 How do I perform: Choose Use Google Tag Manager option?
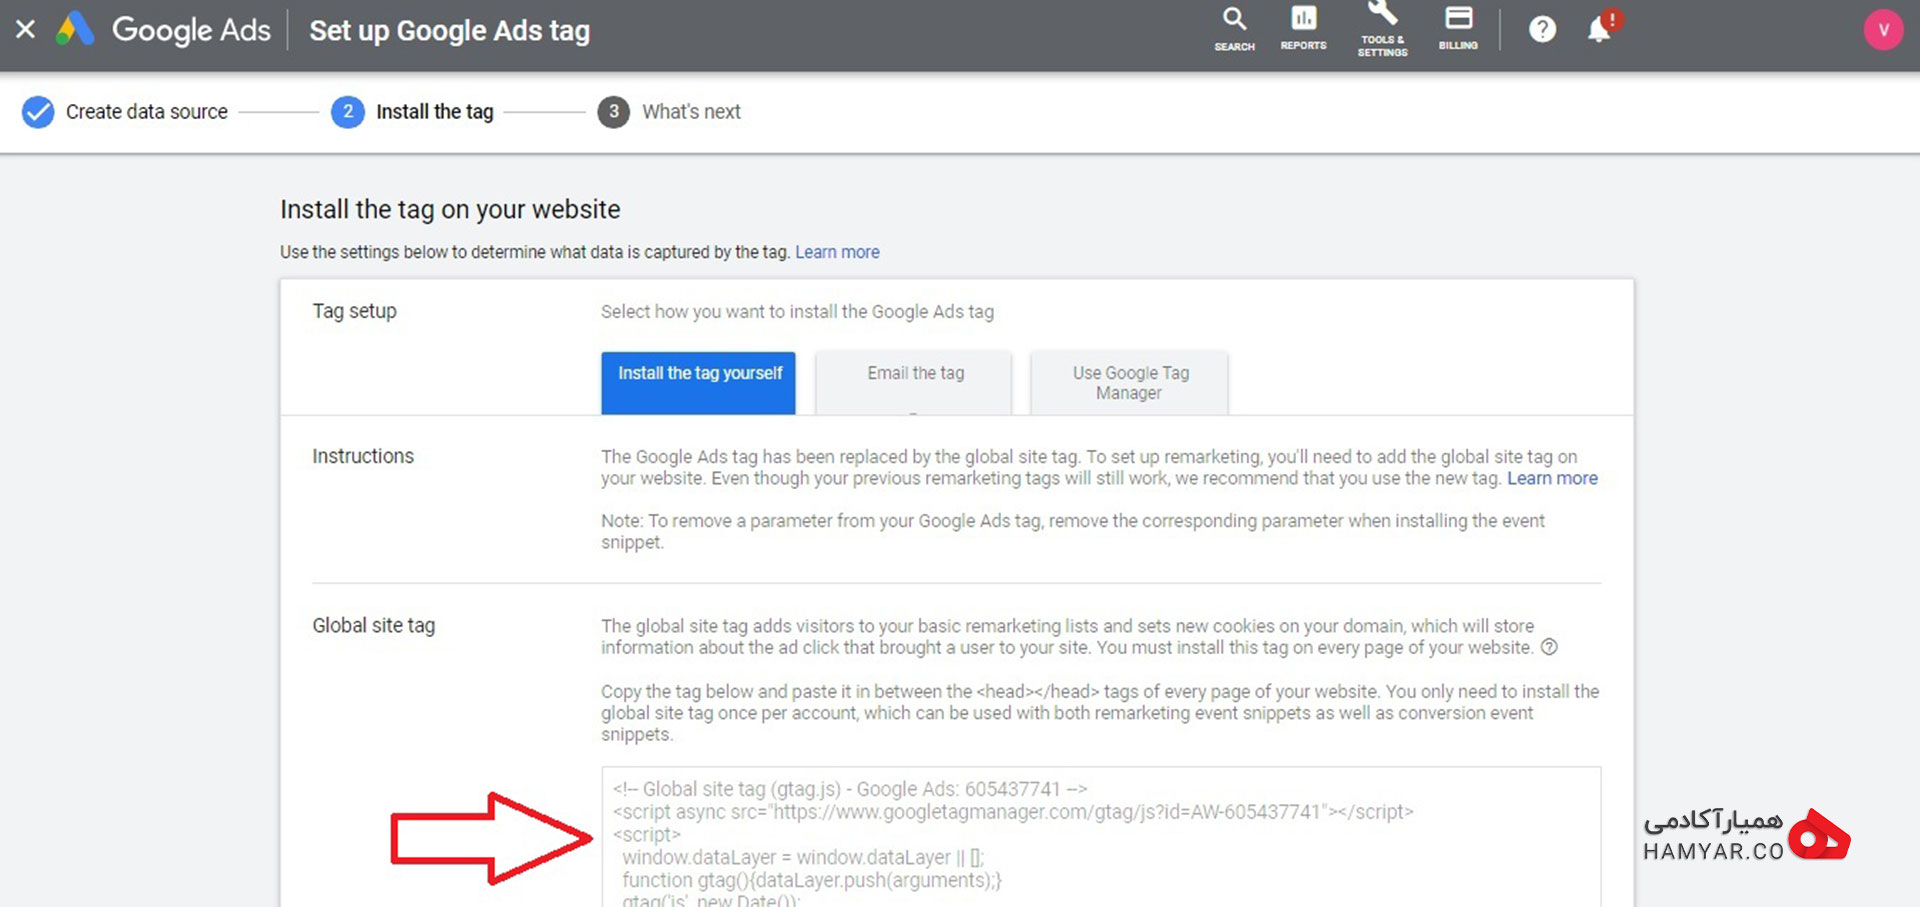(x=1130, y=382)
